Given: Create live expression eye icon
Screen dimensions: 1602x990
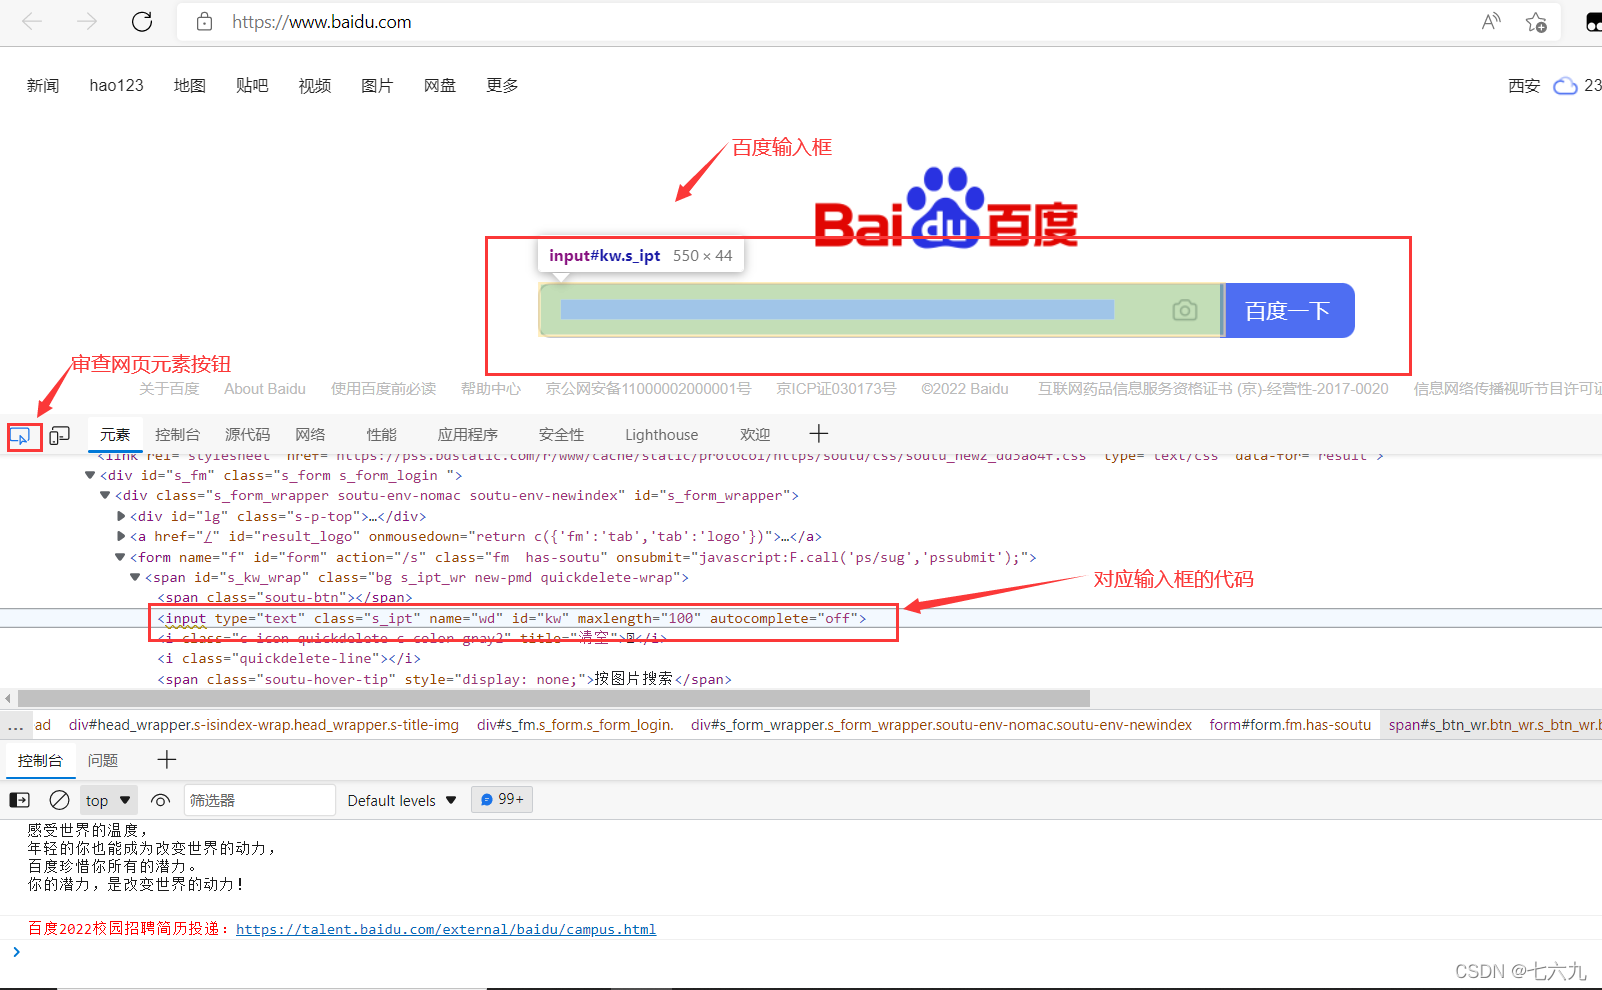Looking at the screenshot, I should (160, 800).
